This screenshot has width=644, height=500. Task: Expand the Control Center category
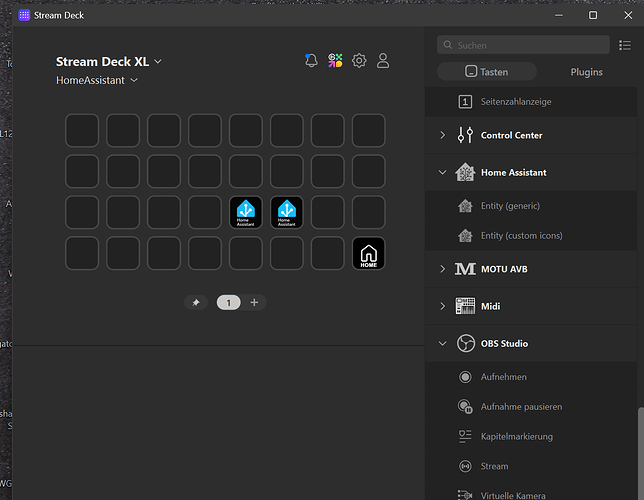[511, 135]
